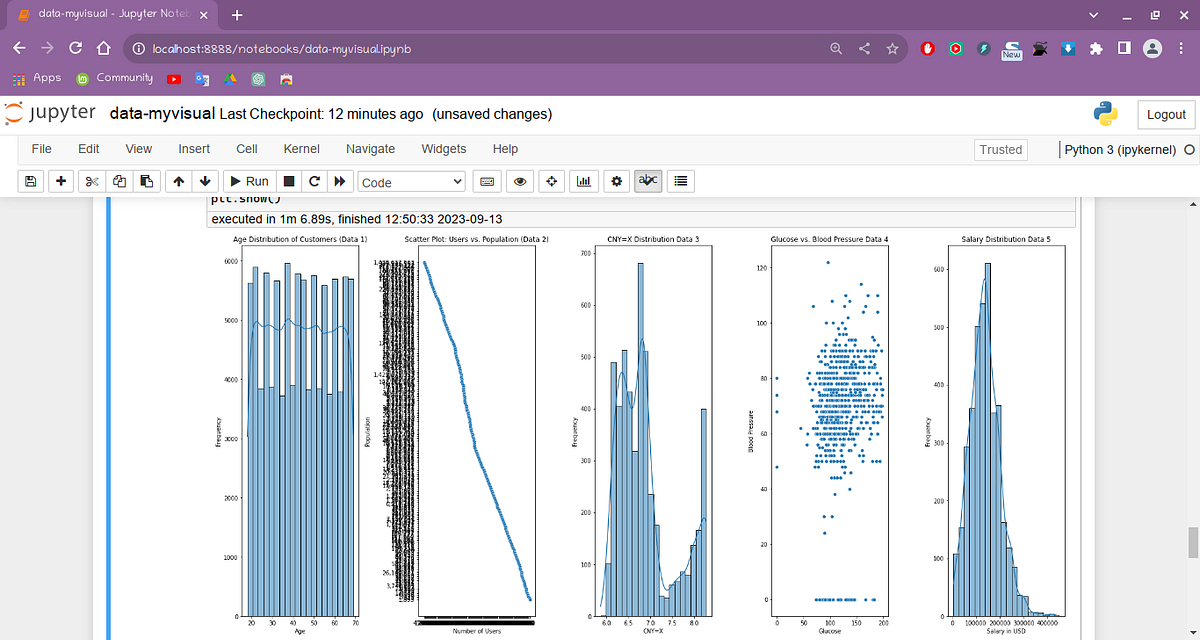The width and height of the screenshot is (1200, 640).
Task: Cut the selected cell with the scissors icon
Action: [x=92, y=181]
